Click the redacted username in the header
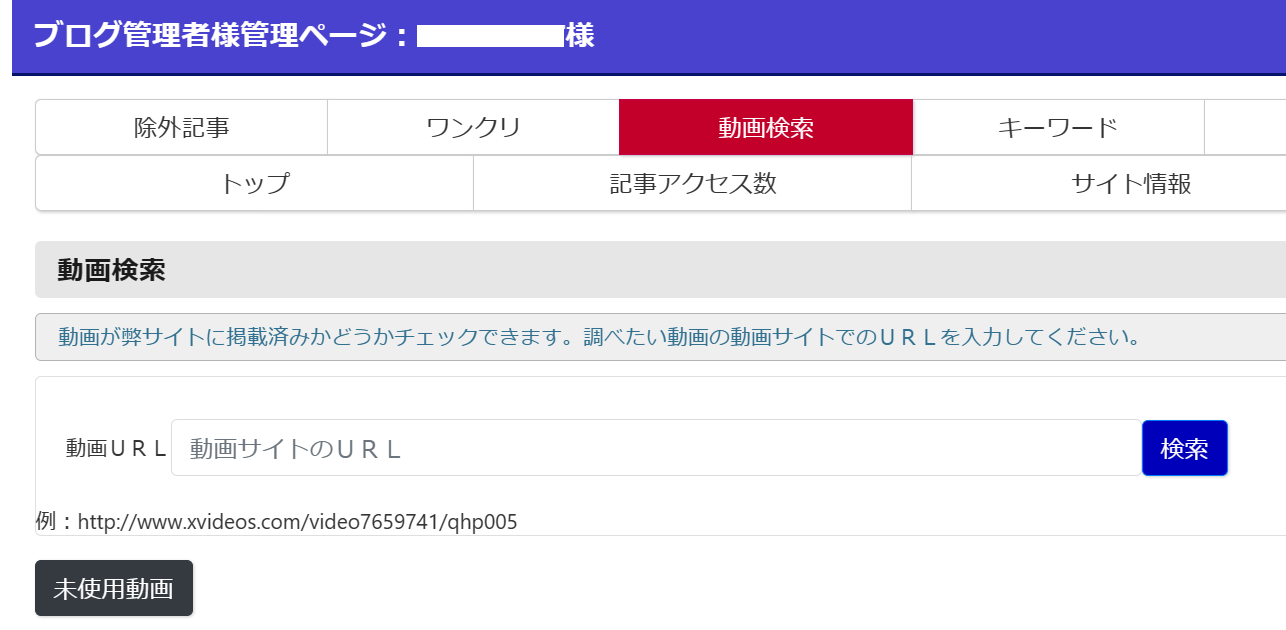This screenshot has width=1286, height=630. point(490,37)
